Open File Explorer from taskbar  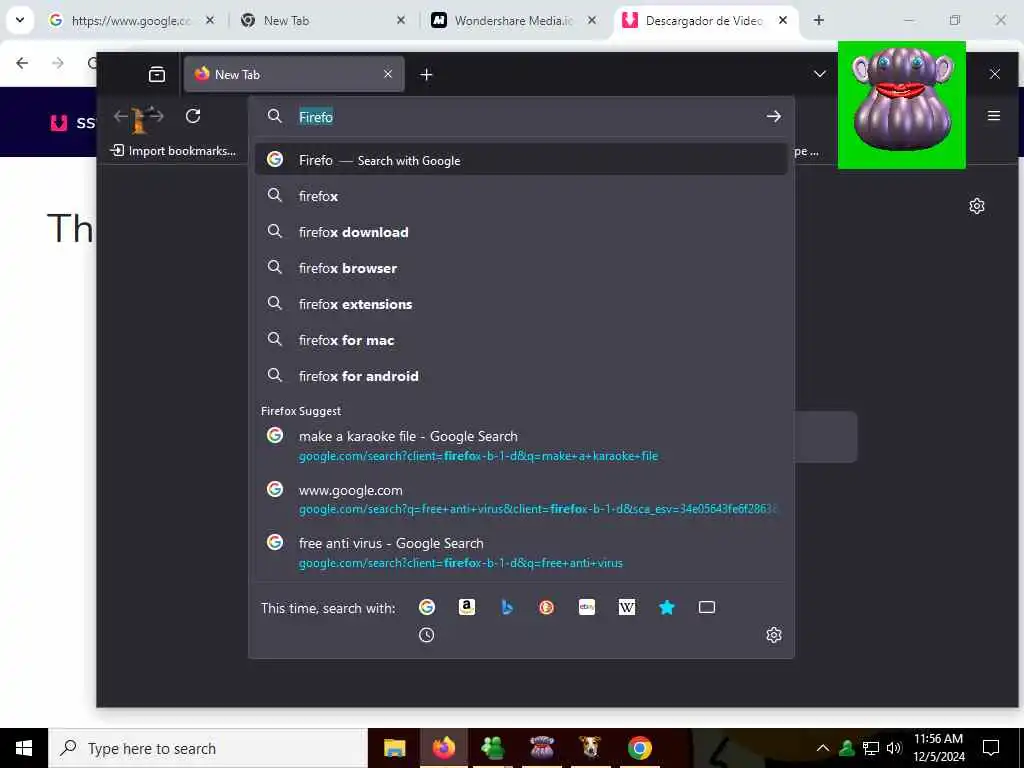(394, 748)
